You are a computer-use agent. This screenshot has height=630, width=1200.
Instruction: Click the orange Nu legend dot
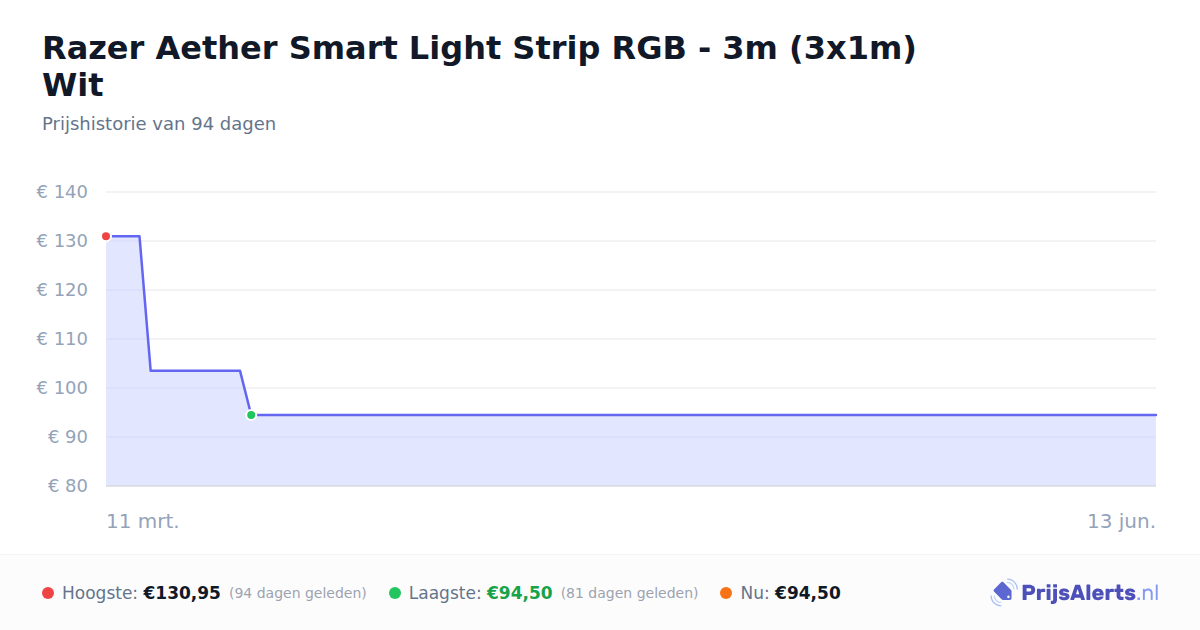726,593
